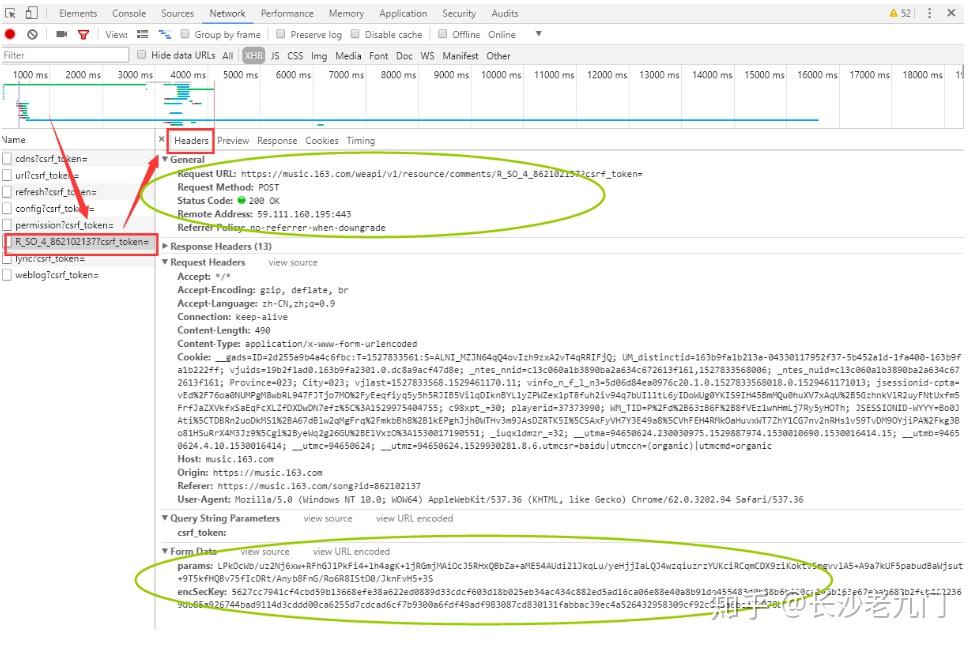Screen dimensions: 972x645
Task: Expand Response Headers (13) section
Action: [x=166, y=246]
